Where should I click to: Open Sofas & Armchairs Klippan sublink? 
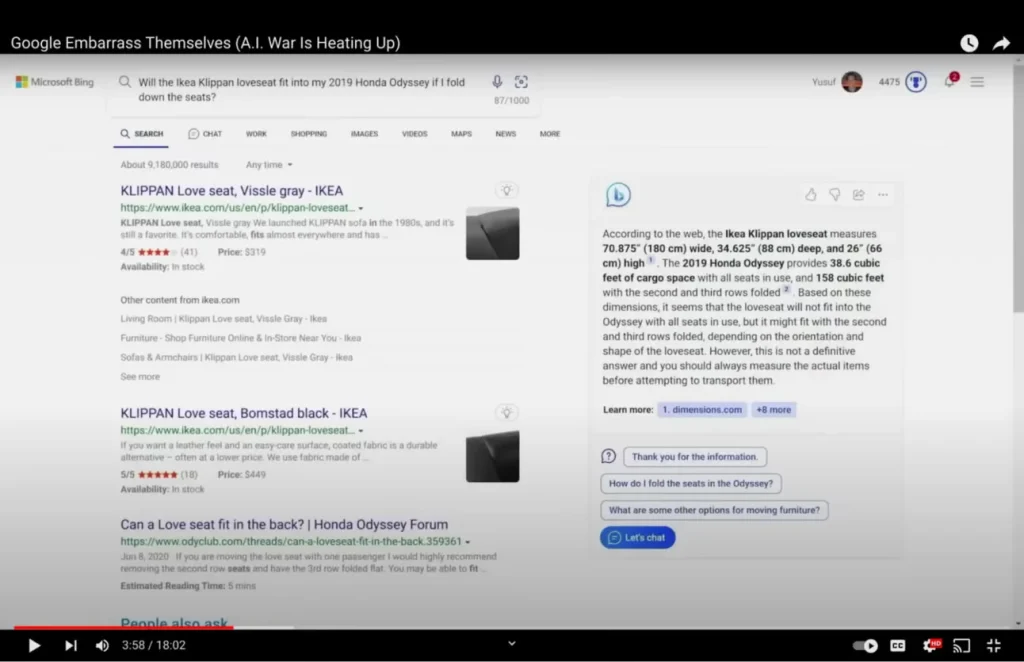pos(236,357)
